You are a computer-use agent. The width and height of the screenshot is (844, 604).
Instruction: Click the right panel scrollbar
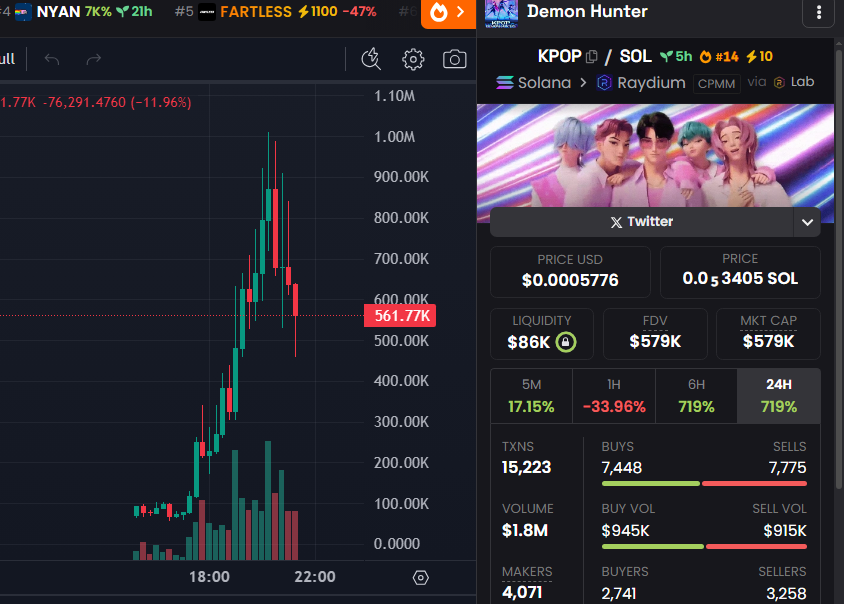point(839,269)
